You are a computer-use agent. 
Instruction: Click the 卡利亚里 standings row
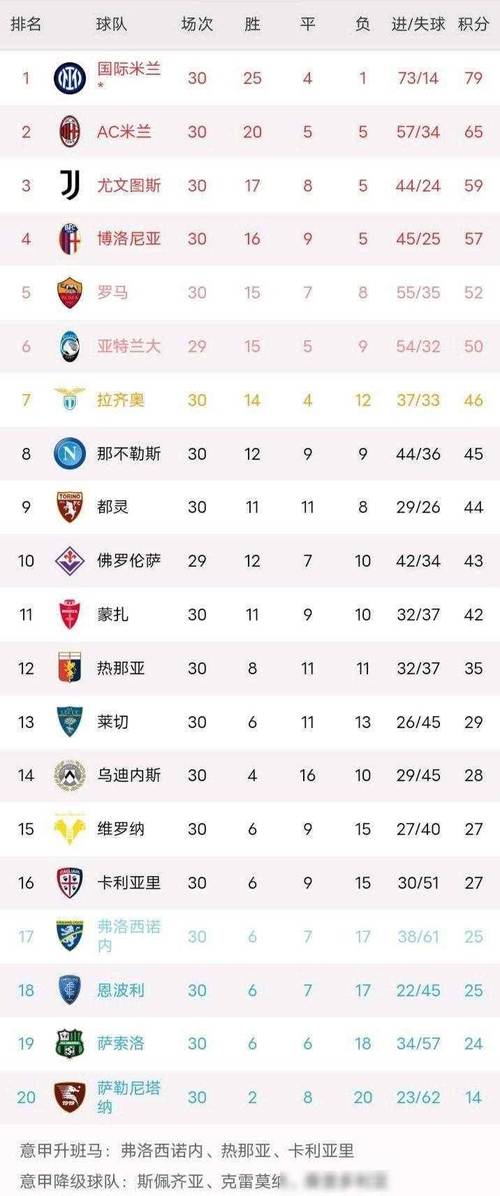[x=250, y=883]
